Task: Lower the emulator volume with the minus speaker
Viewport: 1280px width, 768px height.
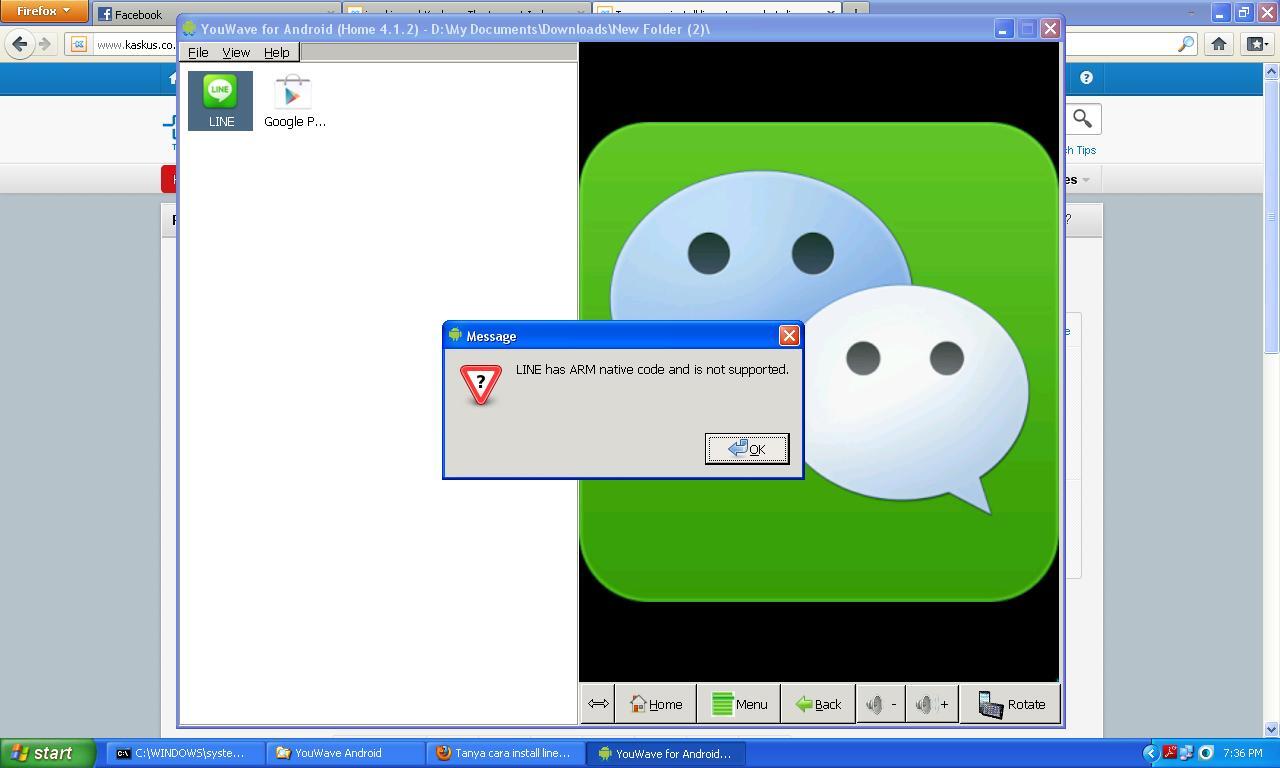Action: pyautogui.click(x=880, y=704)
